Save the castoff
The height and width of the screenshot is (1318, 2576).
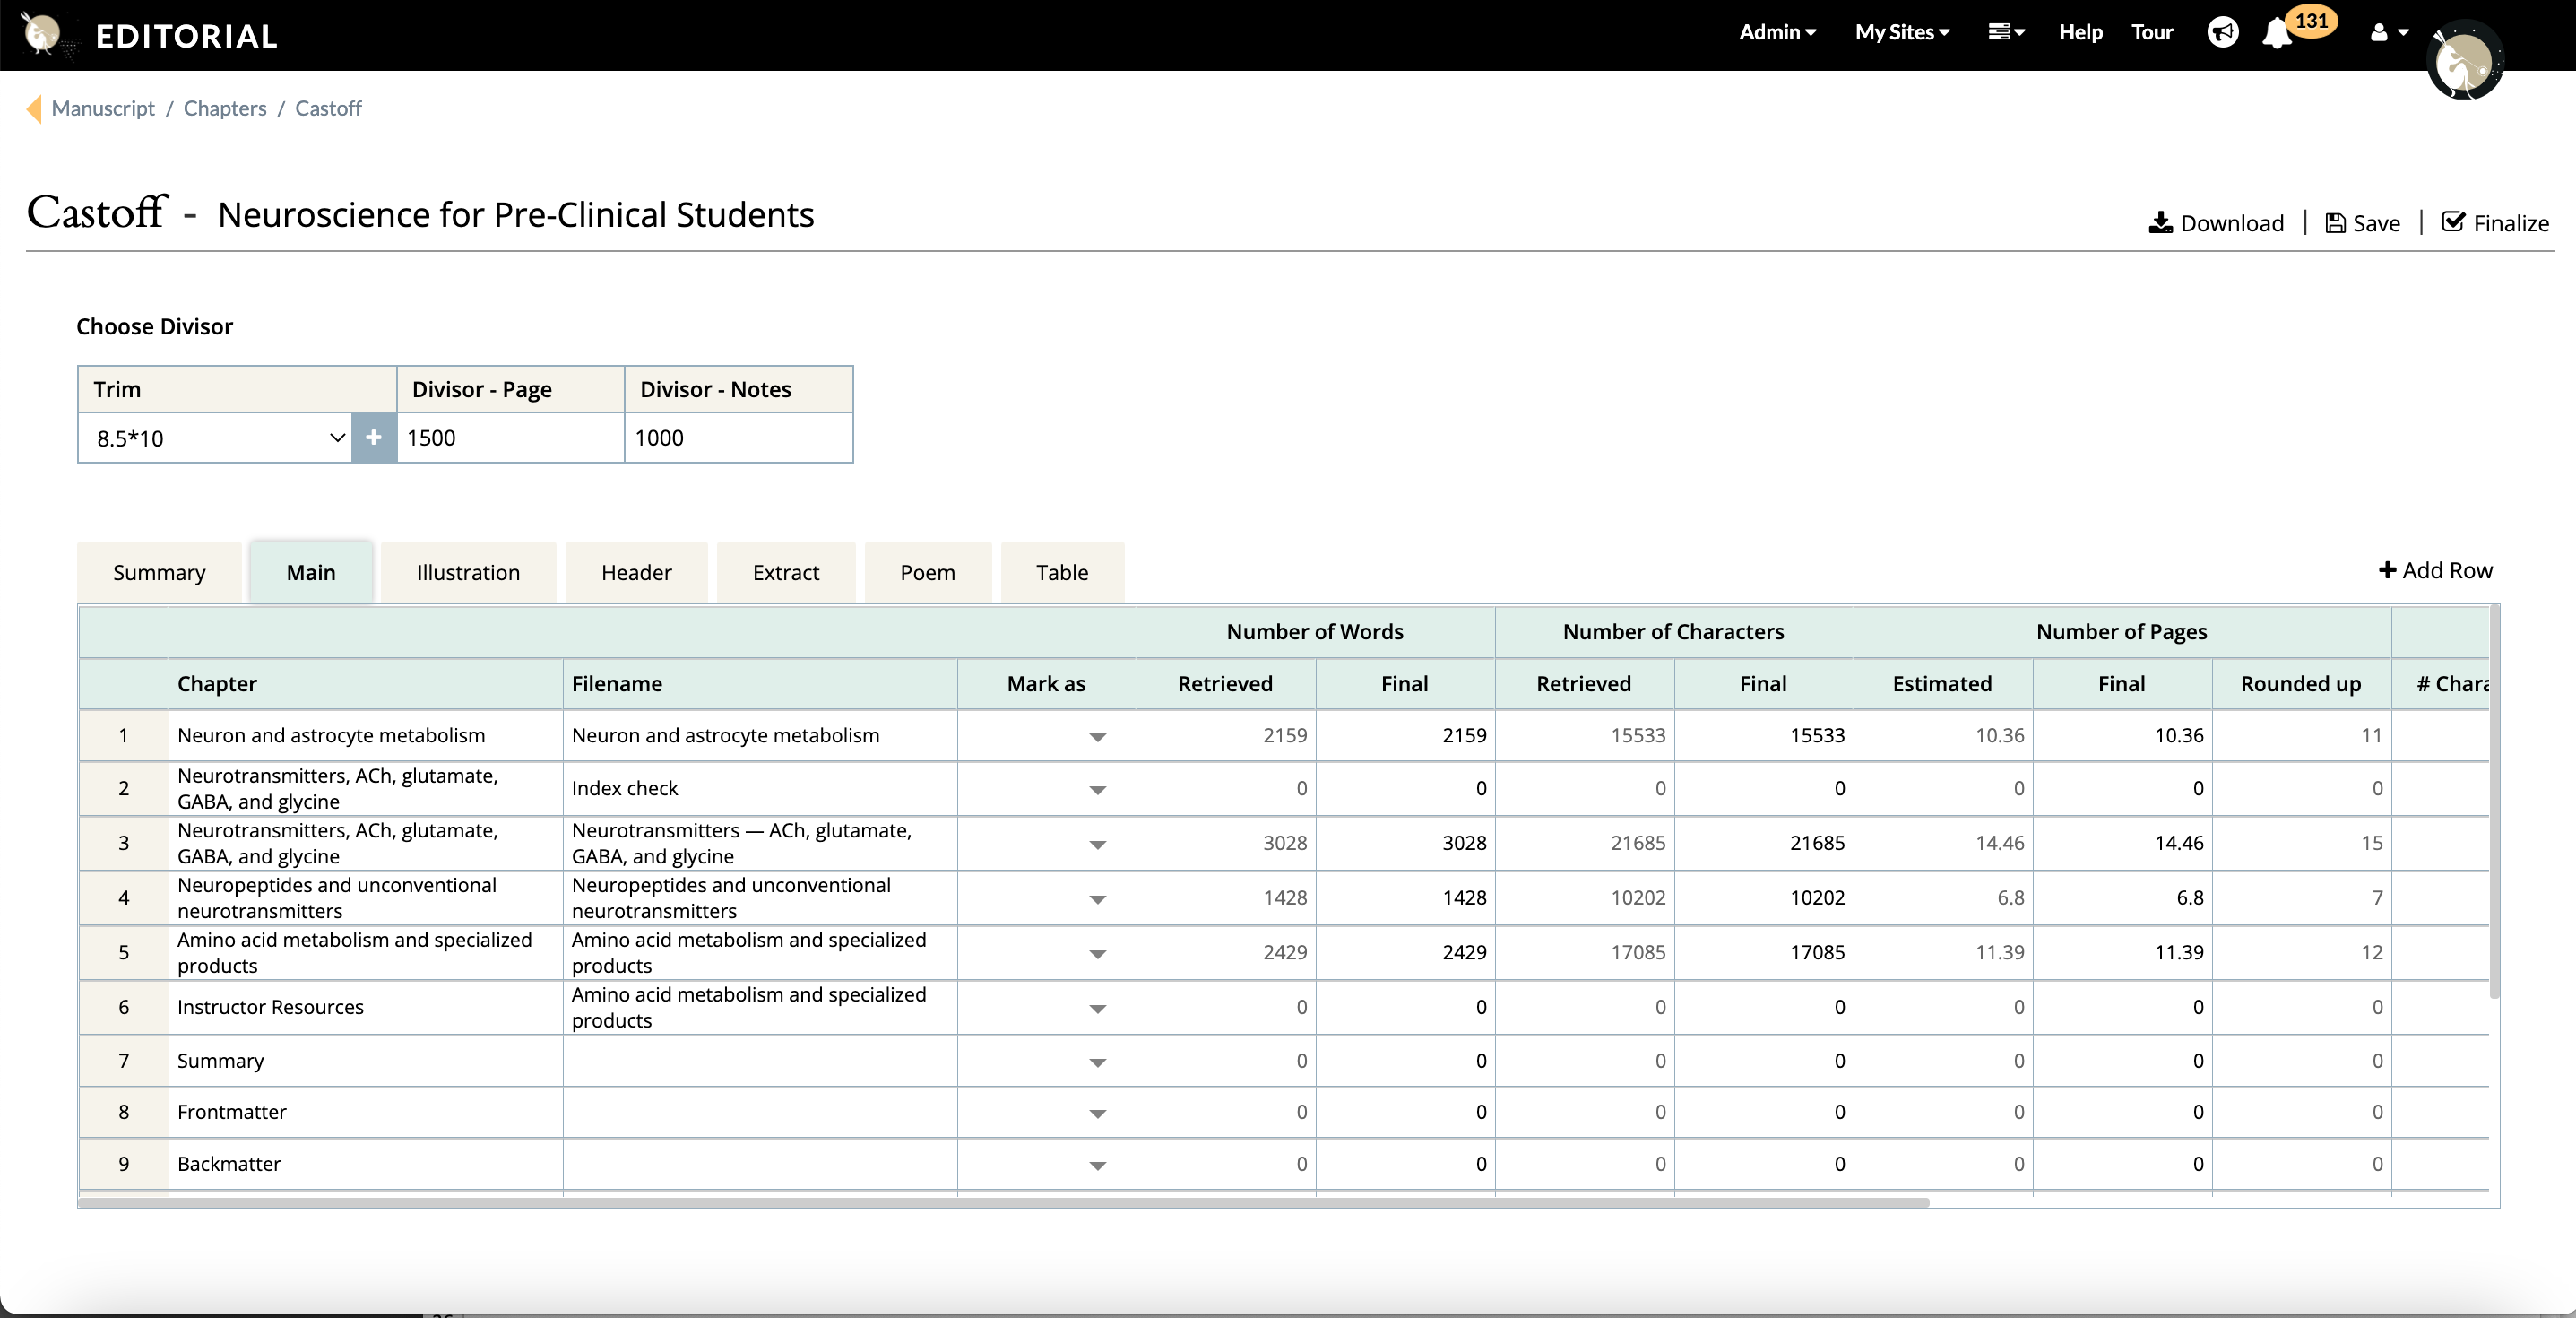[x=2362, y=223]
